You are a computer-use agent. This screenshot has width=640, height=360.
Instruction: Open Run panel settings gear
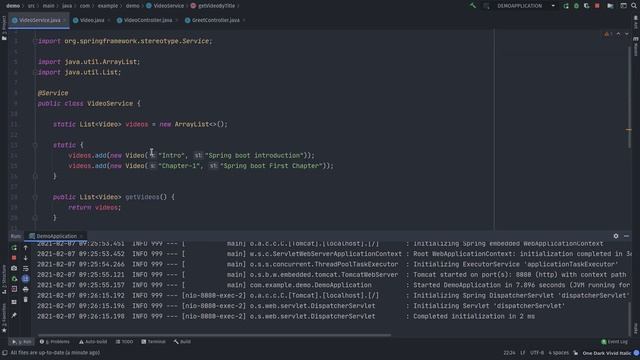pyautogui.click(x=616, y=236)
